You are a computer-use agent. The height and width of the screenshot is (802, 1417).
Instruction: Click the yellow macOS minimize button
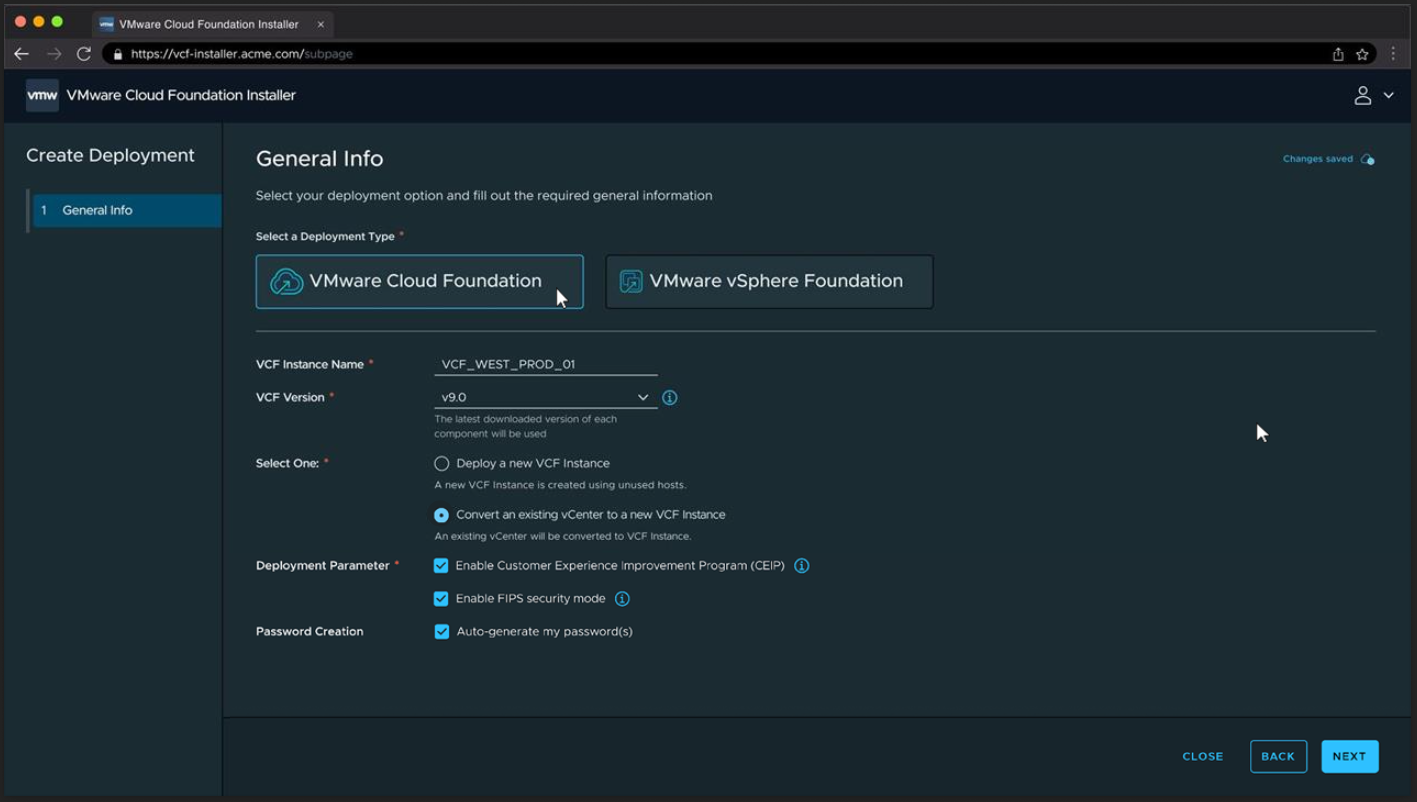[39, 21]
